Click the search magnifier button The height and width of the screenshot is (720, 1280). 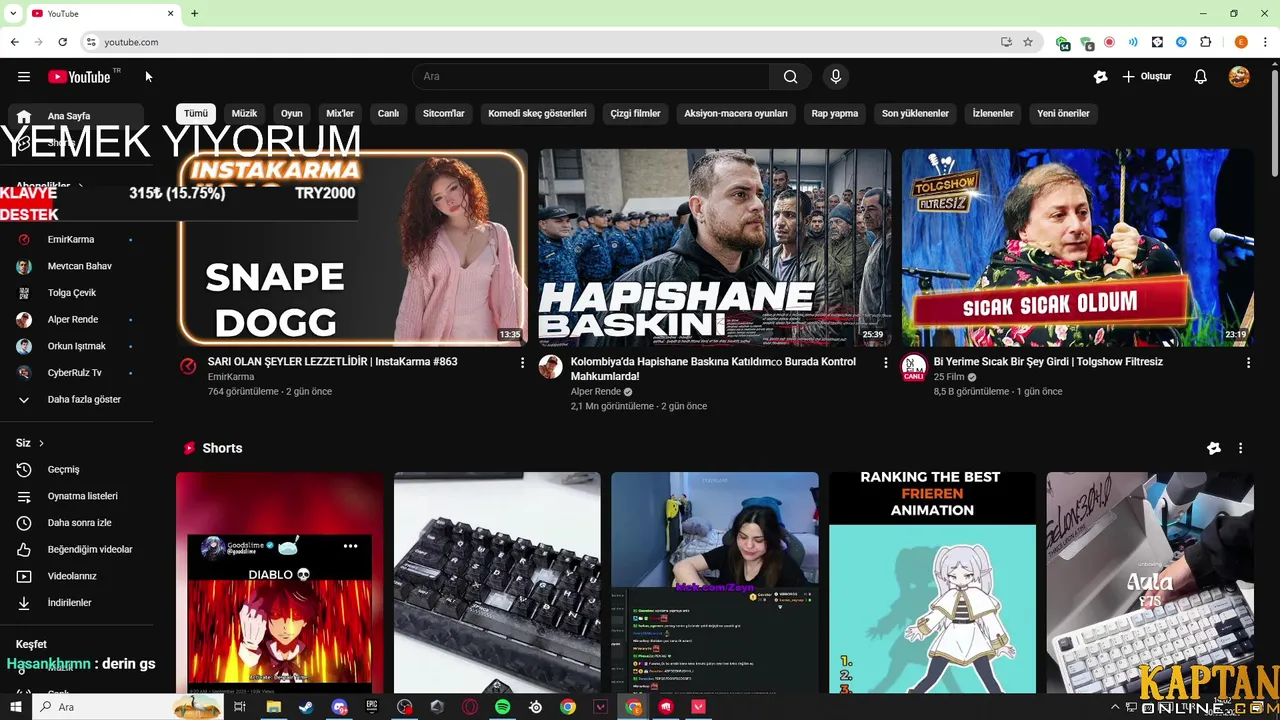click(x=791, y=77)
